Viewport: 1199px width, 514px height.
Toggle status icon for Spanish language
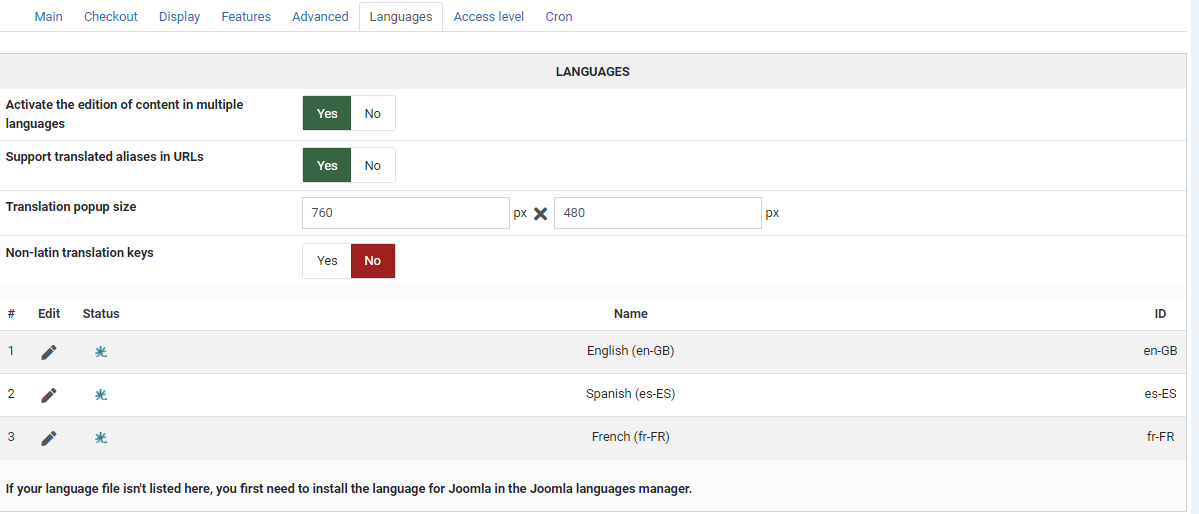(100, 395)
